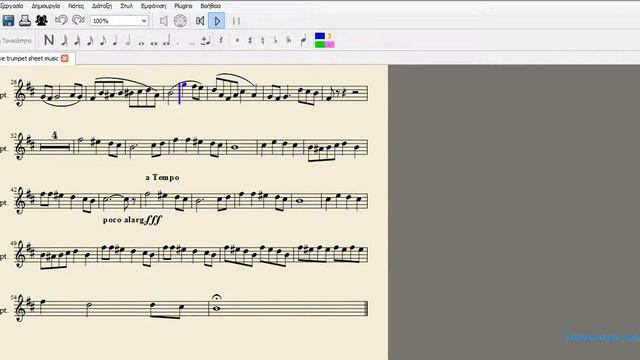Apply a sharp accidental
The height and width of the screenshot is (360, 640).
pyautogui.click(x=250, y=40)
